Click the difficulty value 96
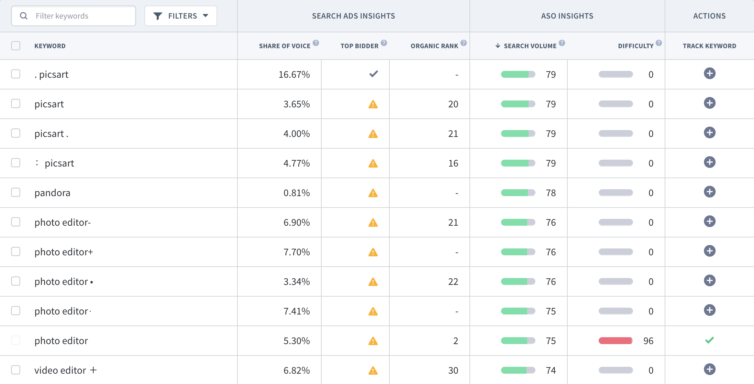The height and width of the screenshot is (384, 754). tap(648, 341)
